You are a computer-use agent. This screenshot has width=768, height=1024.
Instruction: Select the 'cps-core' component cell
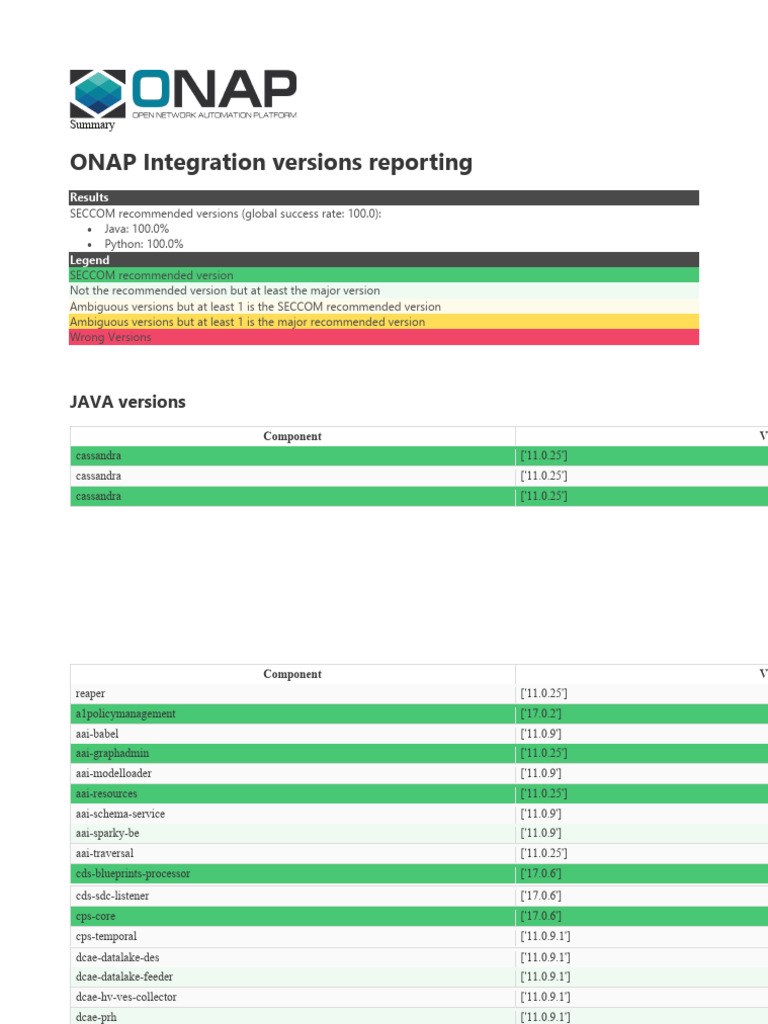tap(293, 916)
